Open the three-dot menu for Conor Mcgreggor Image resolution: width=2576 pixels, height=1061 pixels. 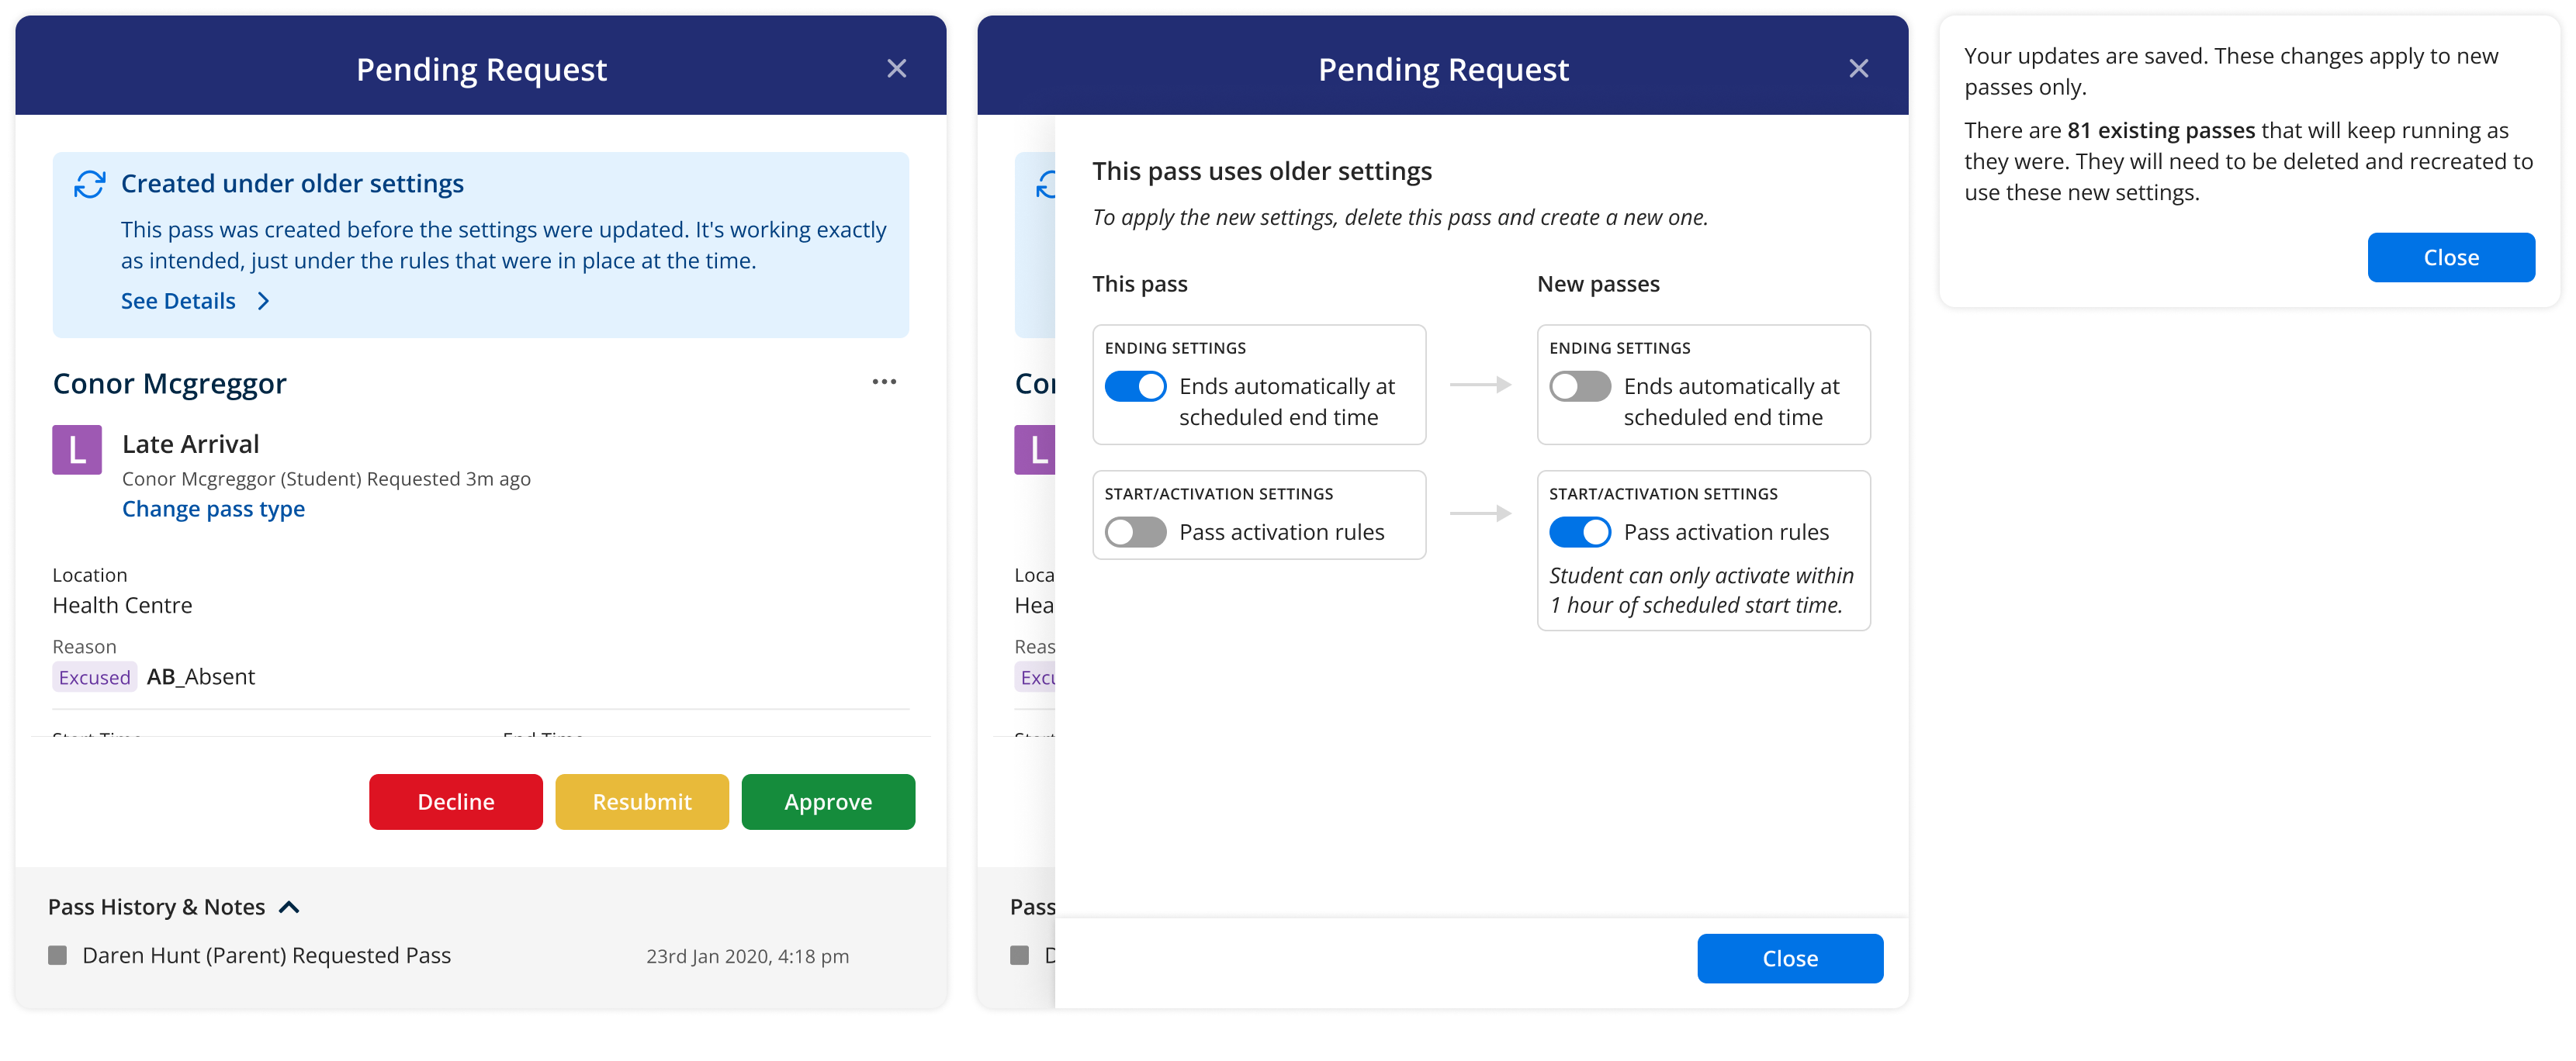tap(884, 382)
